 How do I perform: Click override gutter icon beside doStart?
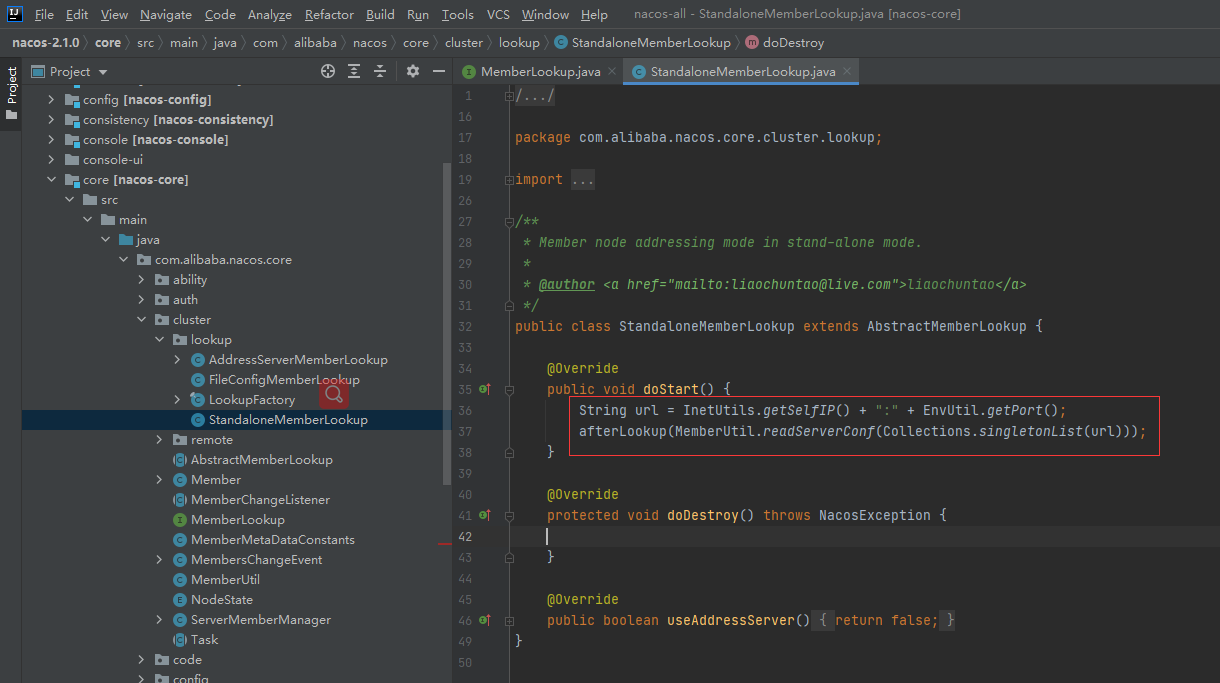click(485, 389)
